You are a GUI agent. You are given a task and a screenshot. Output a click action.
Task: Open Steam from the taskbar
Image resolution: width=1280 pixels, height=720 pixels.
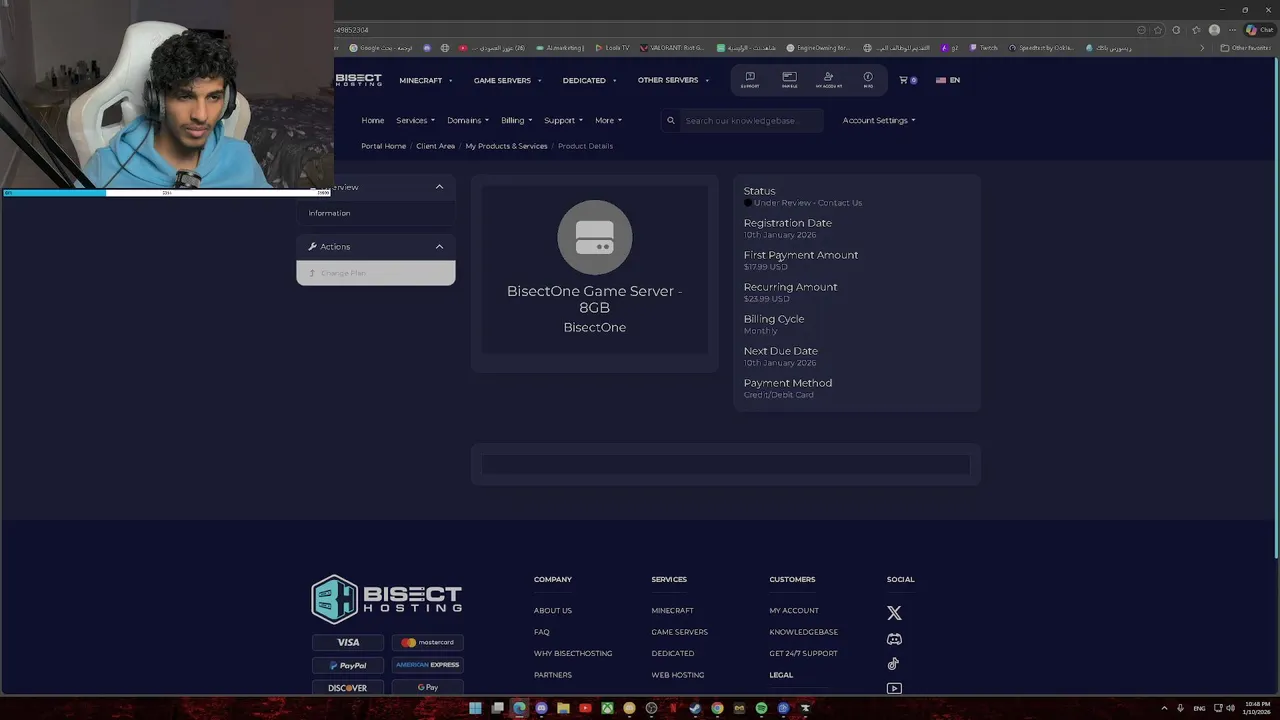point(695,708)
